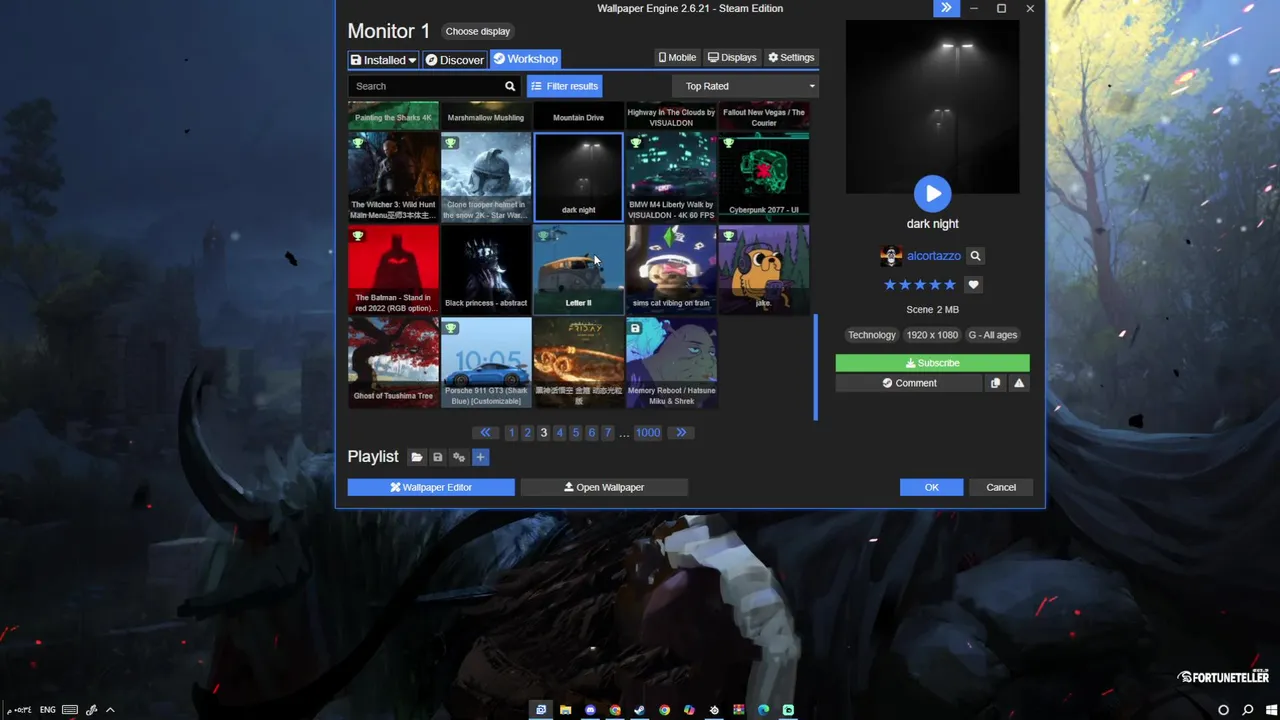
Task: Open the taskbar search magnifier in the tray
Action: pyautogui.click(x=1248, y=710)
